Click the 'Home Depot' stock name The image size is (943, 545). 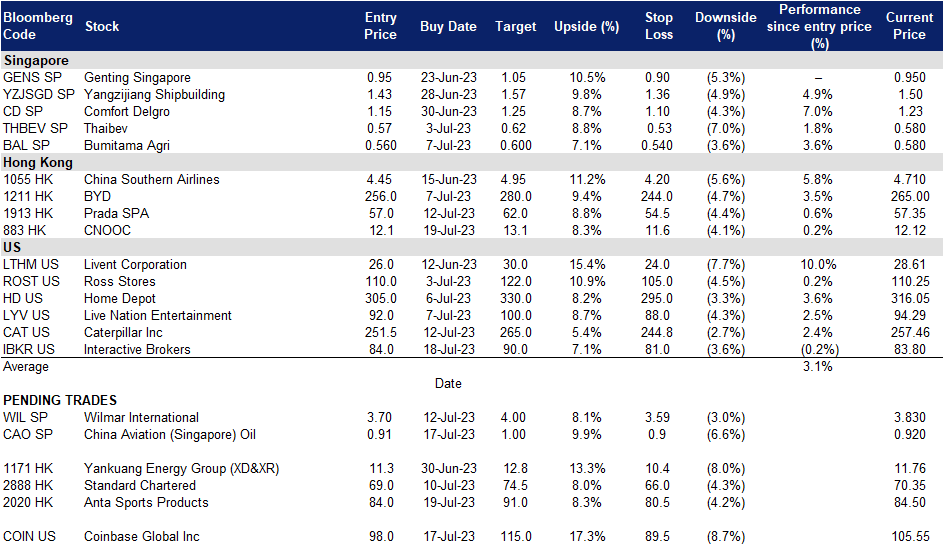pyautogui.click(x=120, y=298)
